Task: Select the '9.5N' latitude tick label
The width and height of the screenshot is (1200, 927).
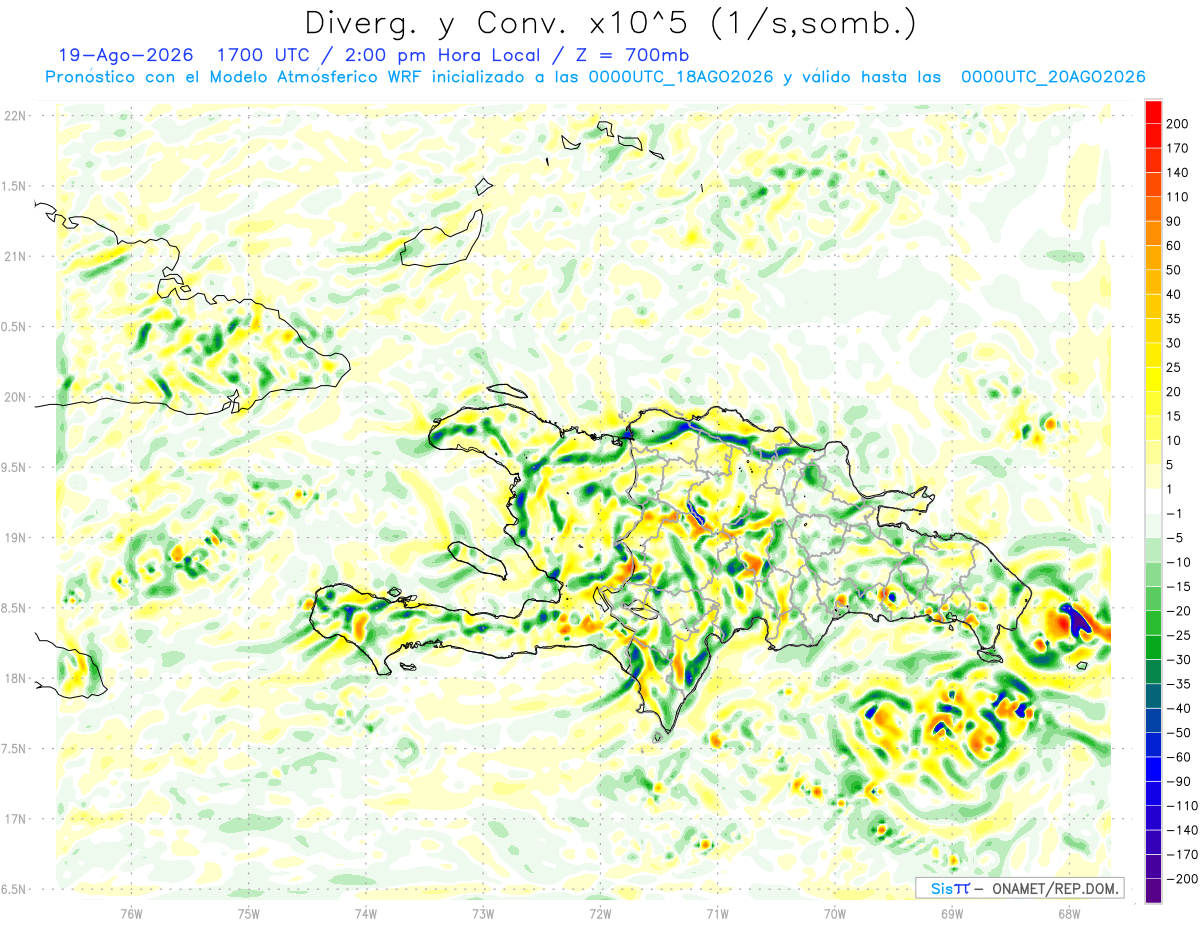Action: 15,468
